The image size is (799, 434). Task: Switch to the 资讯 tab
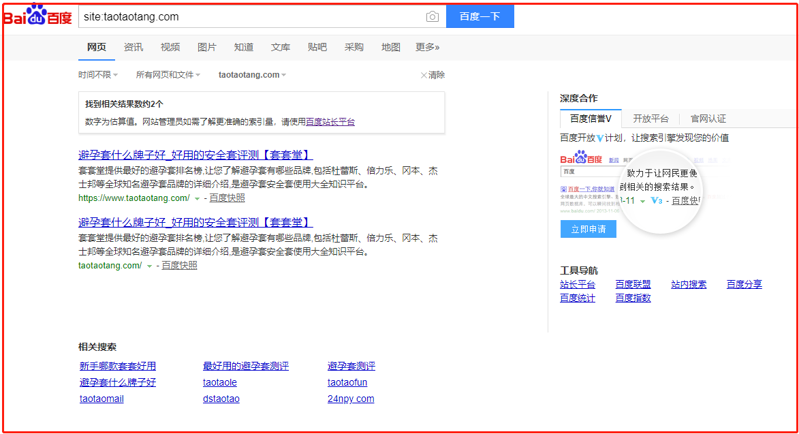click(134, 47)
